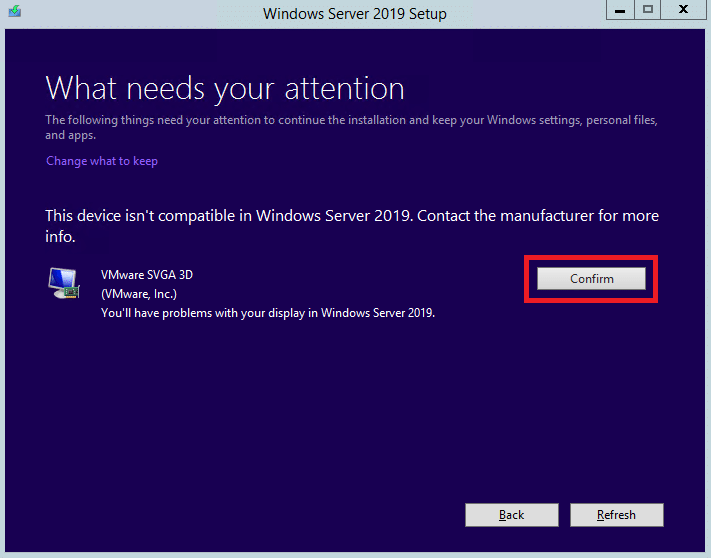Screen dimensions: 711x558
Task: Click the 'and apps.' line of the description
Action: click(70, 135)
